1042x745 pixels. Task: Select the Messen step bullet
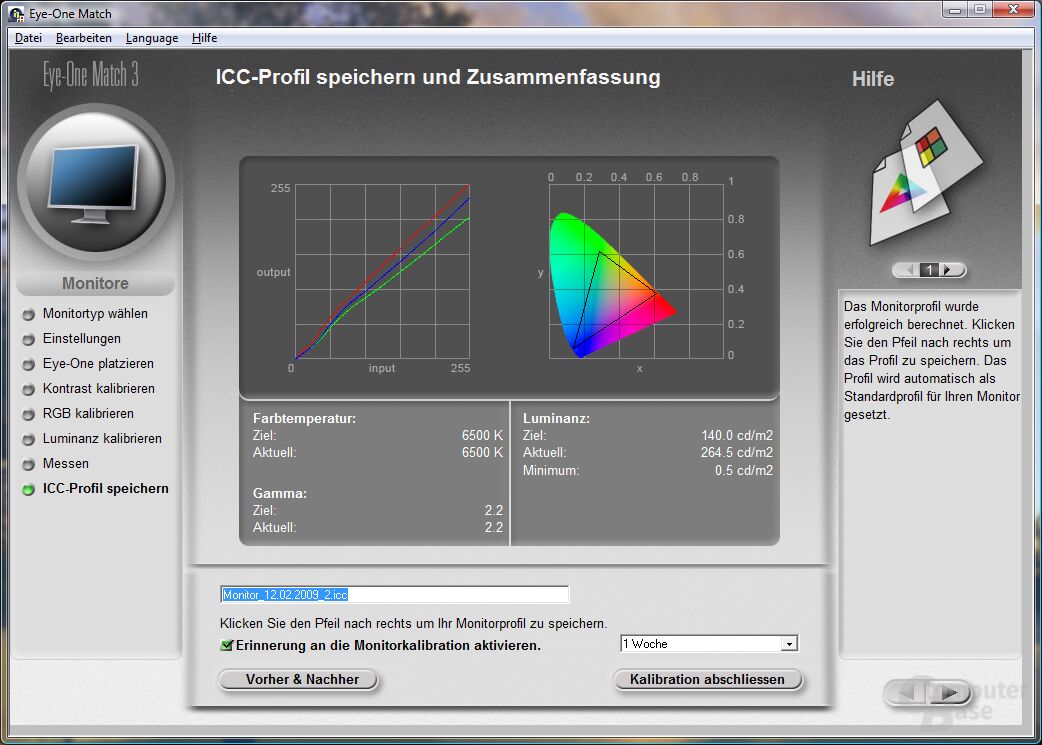pyautogui.click(x=29, y=464)
